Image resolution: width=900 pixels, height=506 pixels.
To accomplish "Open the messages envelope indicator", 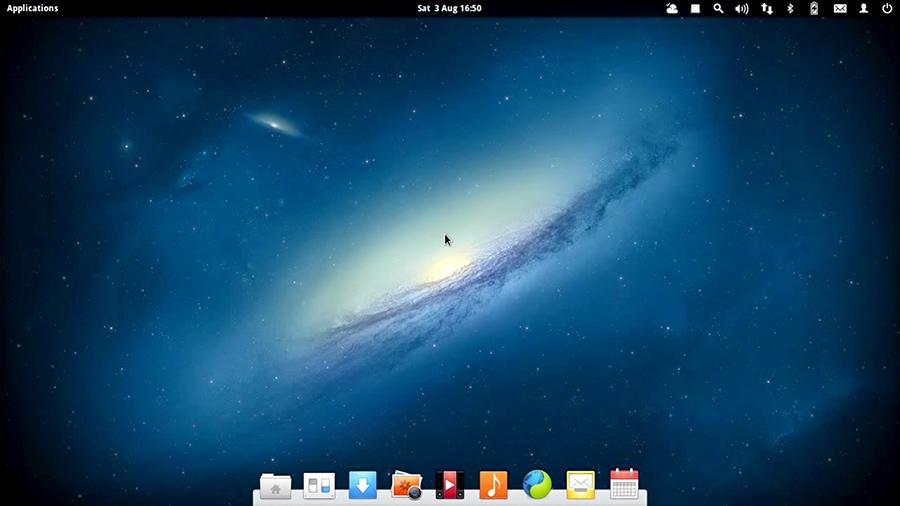I will 840,8.
